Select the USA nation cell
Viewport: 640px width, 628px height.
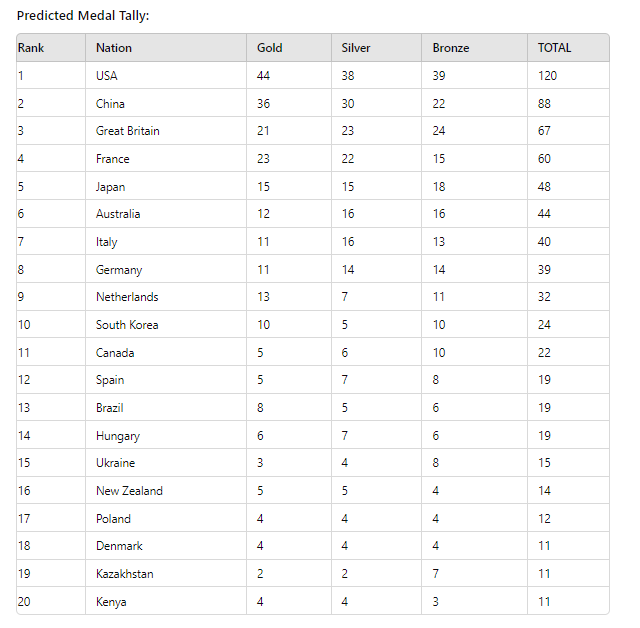pos(107,76)
